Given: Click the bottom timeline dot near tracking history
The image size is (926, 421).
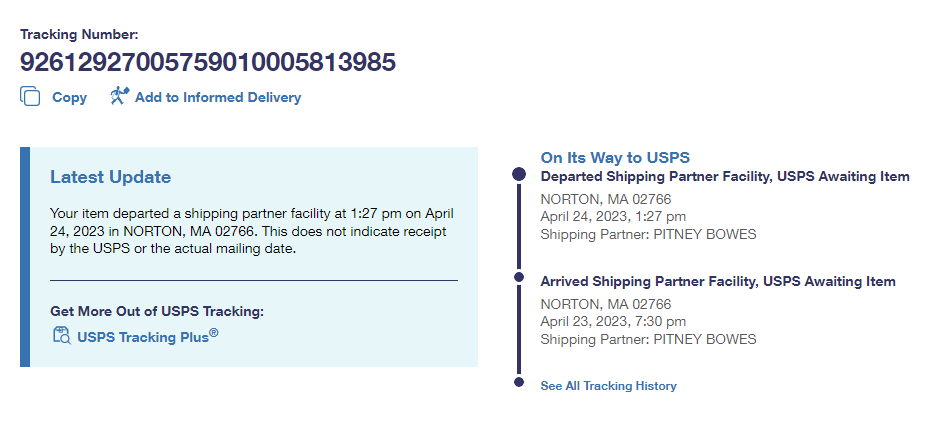Looking at the screenshot, I should pos(518,382).
